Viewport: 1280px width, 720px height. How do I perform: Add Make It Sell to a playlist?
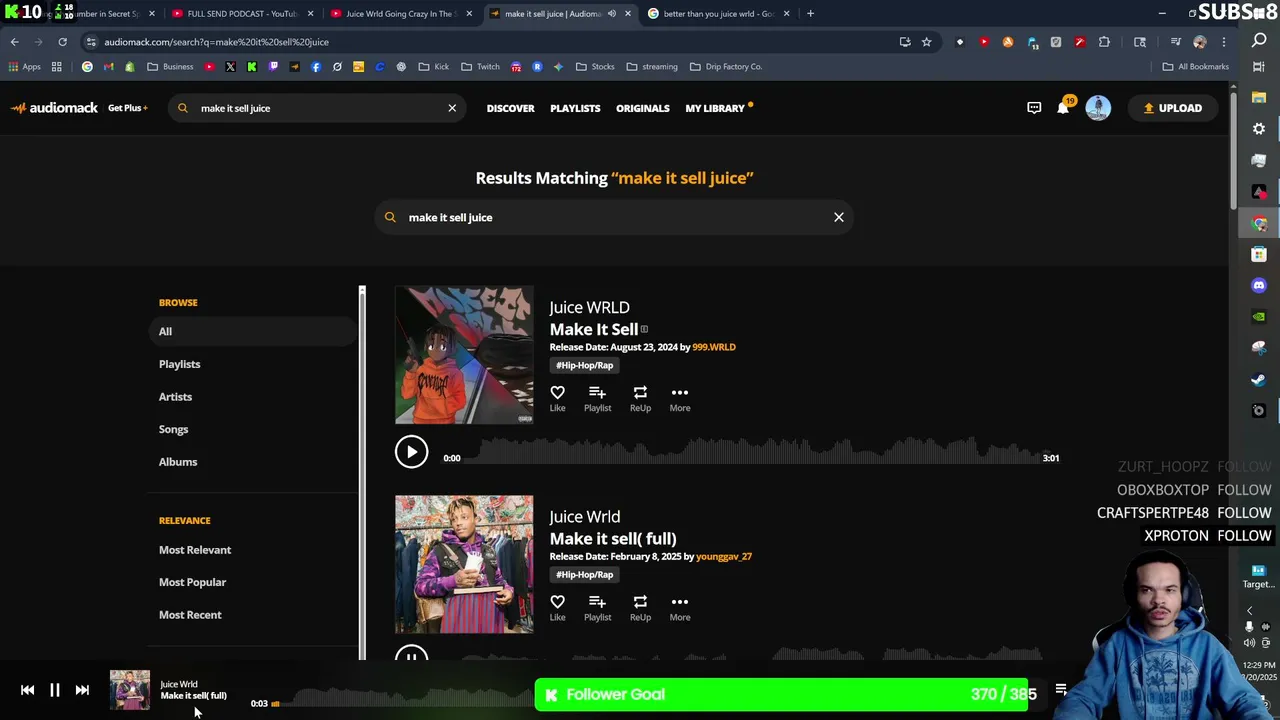[597, 398]
